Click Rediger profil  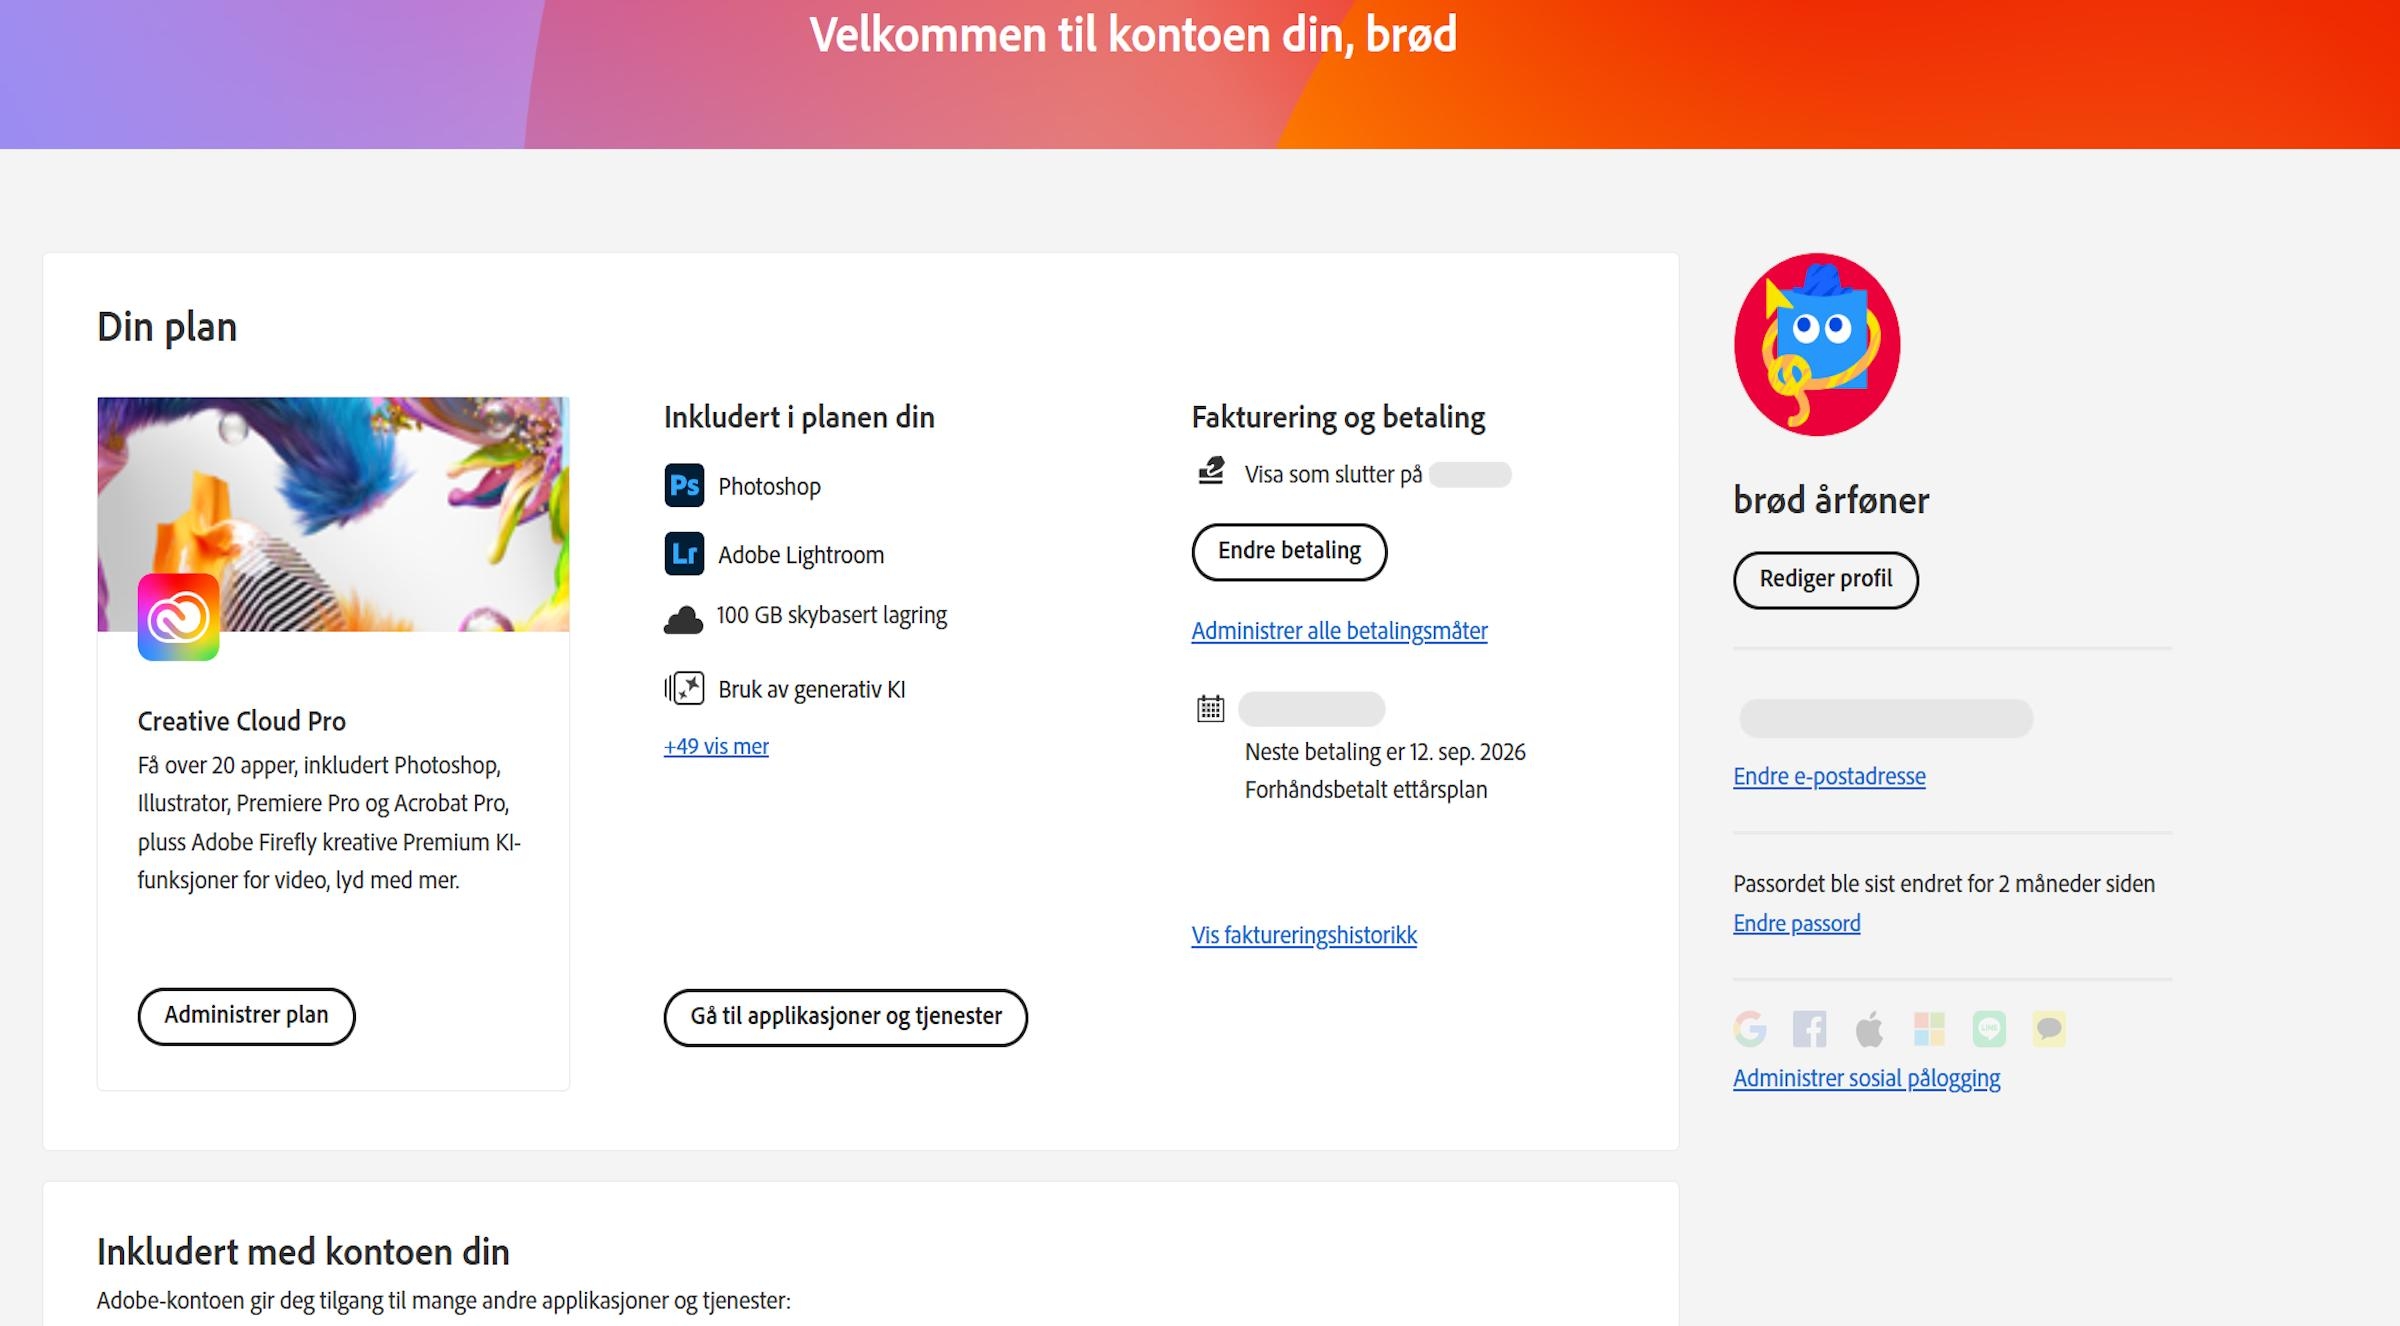coord(1825,579)
